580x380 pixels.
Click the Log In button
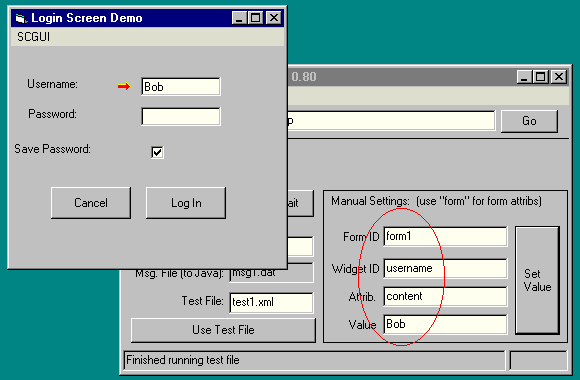(186, 203)
